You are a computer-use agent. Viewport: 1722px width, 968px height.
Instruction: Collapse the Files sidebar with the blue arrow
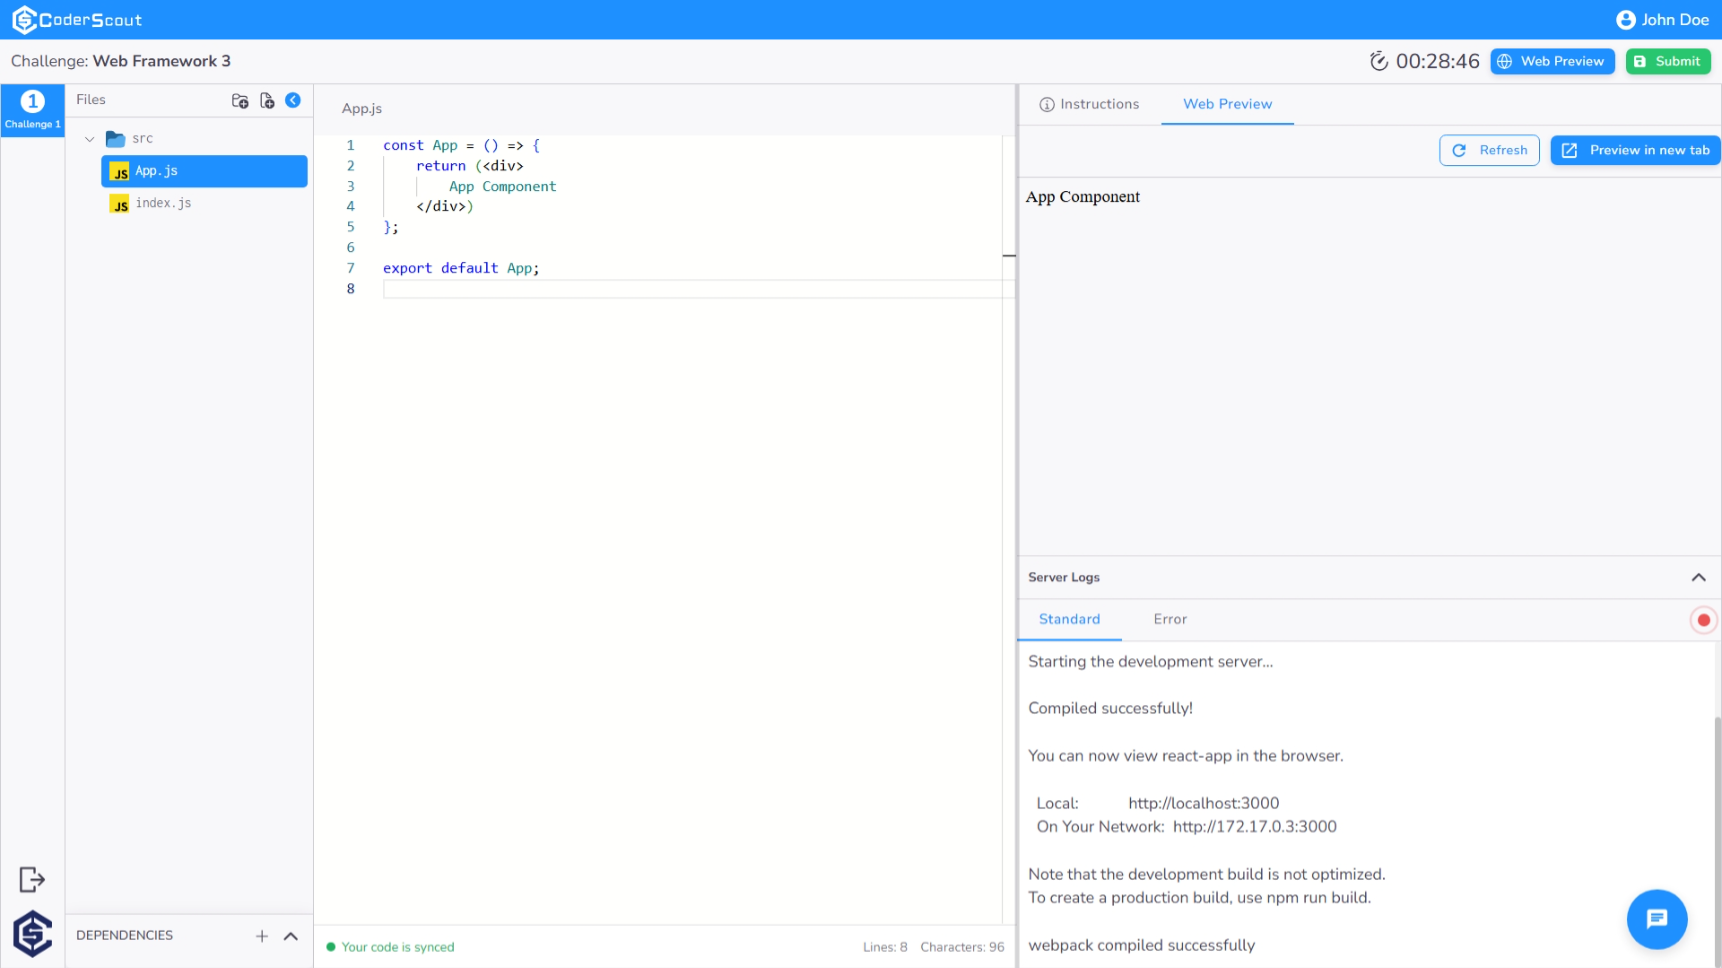click(x=293, y=100)
